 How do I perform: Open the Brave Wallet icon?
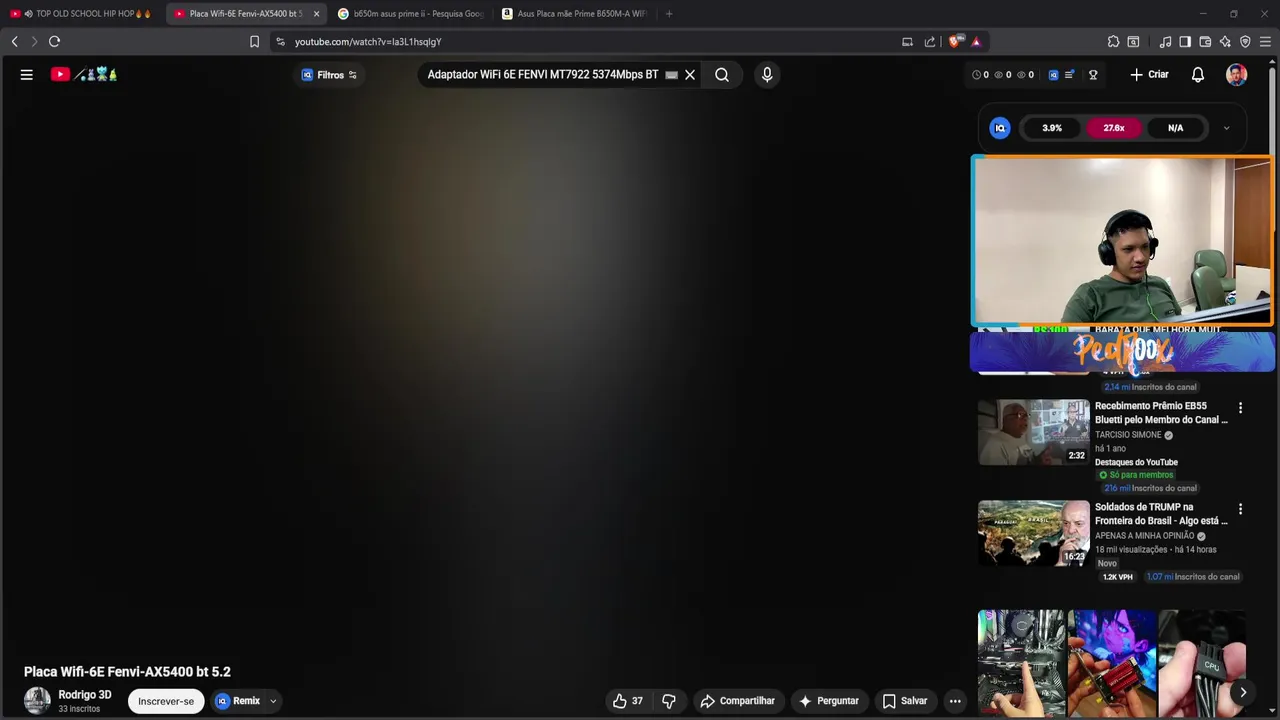[x=1205, y=42]
